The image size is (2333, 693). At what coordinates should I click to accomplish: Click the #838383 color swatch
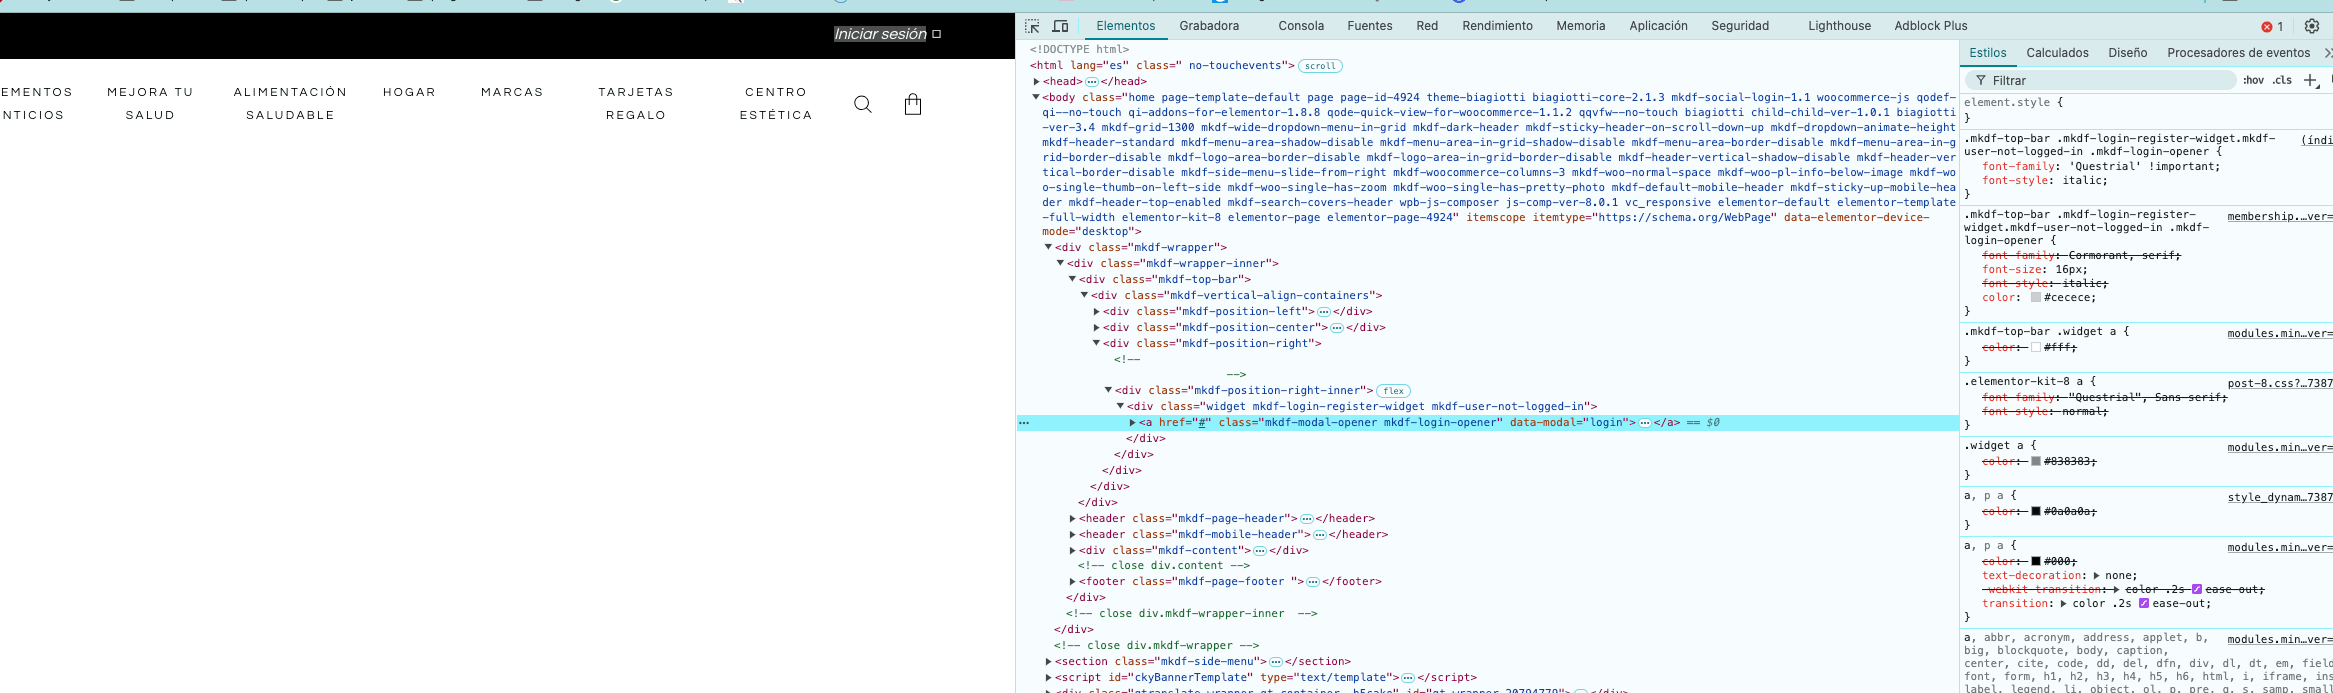point(2035,461)
